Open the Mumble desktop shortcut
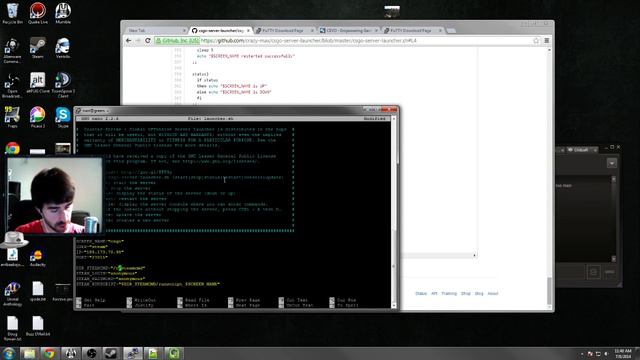Screen dimensions: 640x360 coord(63,13)
